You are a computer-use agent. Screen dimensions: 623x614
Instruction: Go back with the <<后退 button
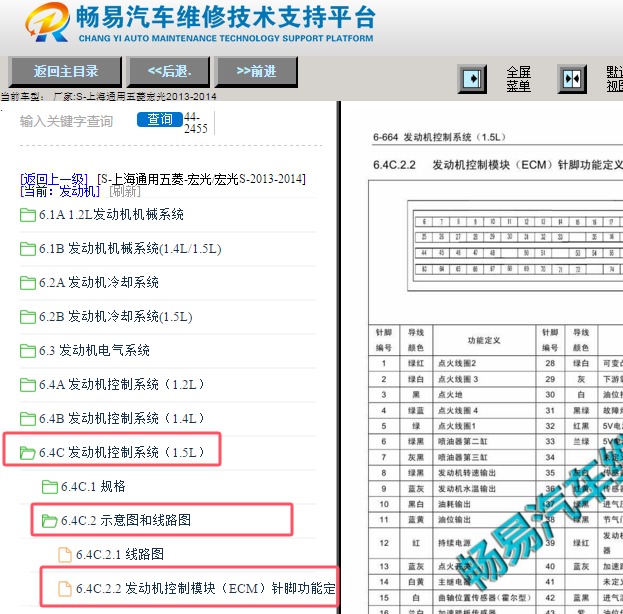[168, 72]
